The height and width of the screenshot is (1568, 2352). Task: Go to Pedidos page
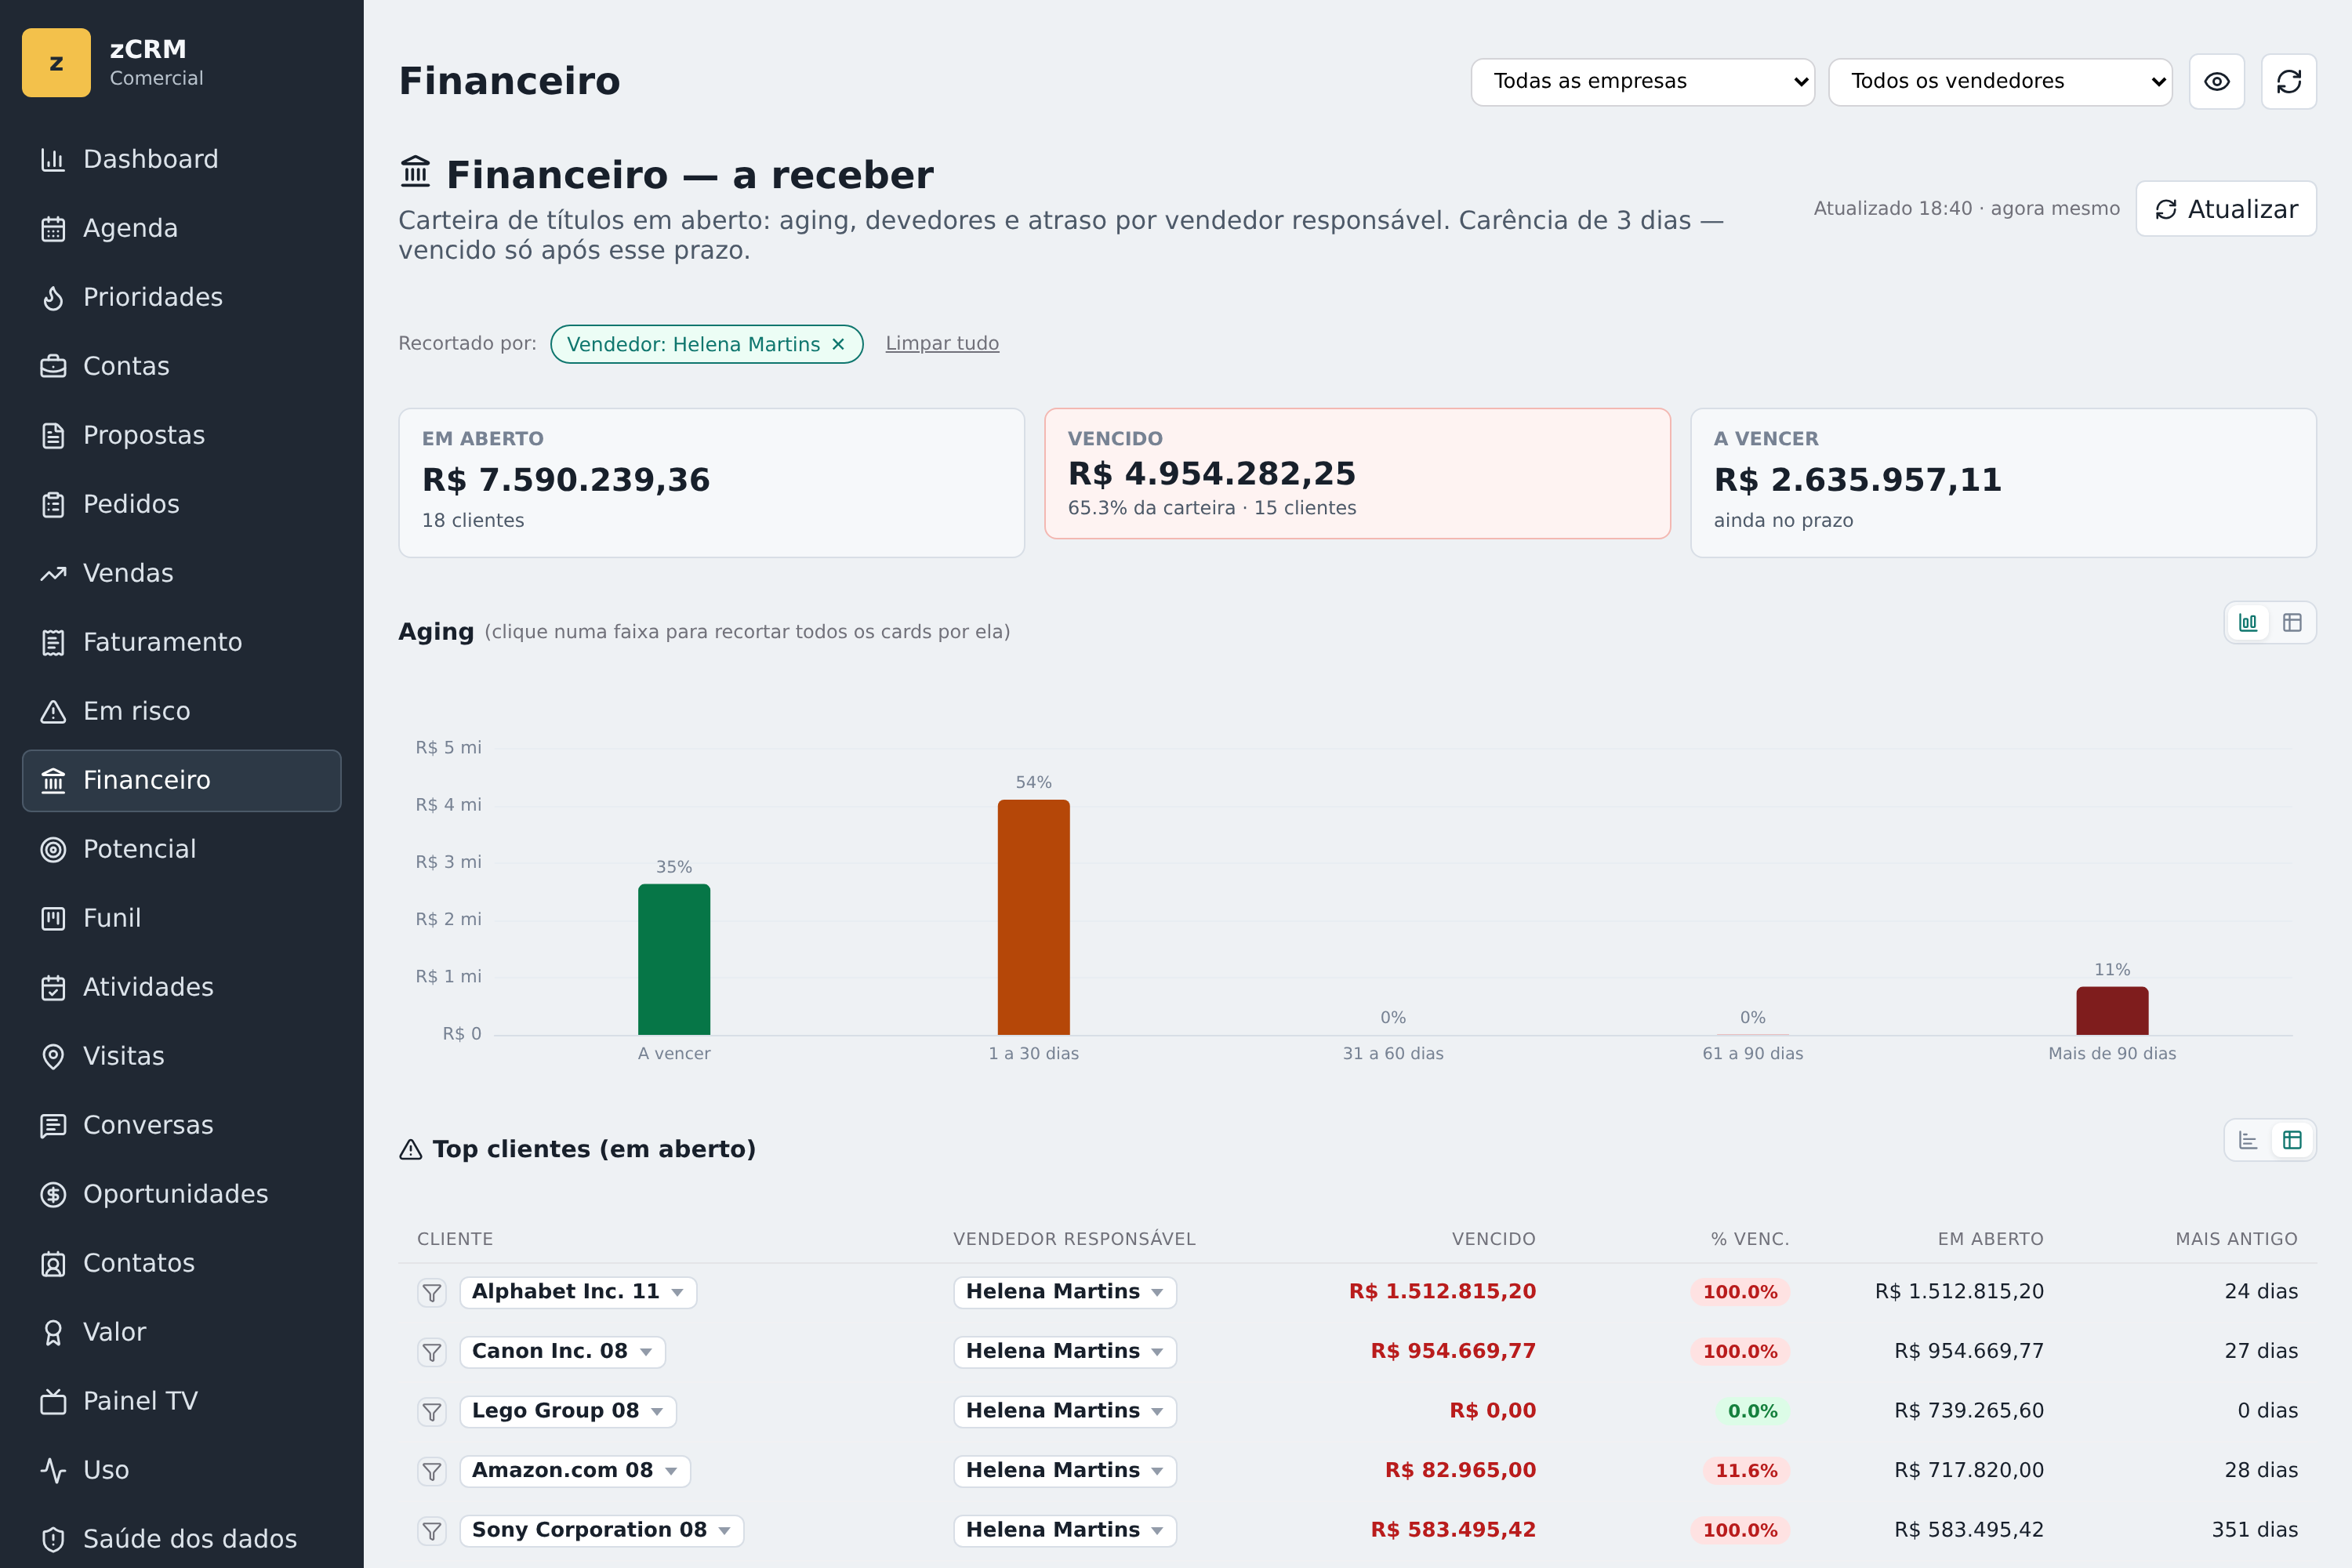[x=181, y=504]
